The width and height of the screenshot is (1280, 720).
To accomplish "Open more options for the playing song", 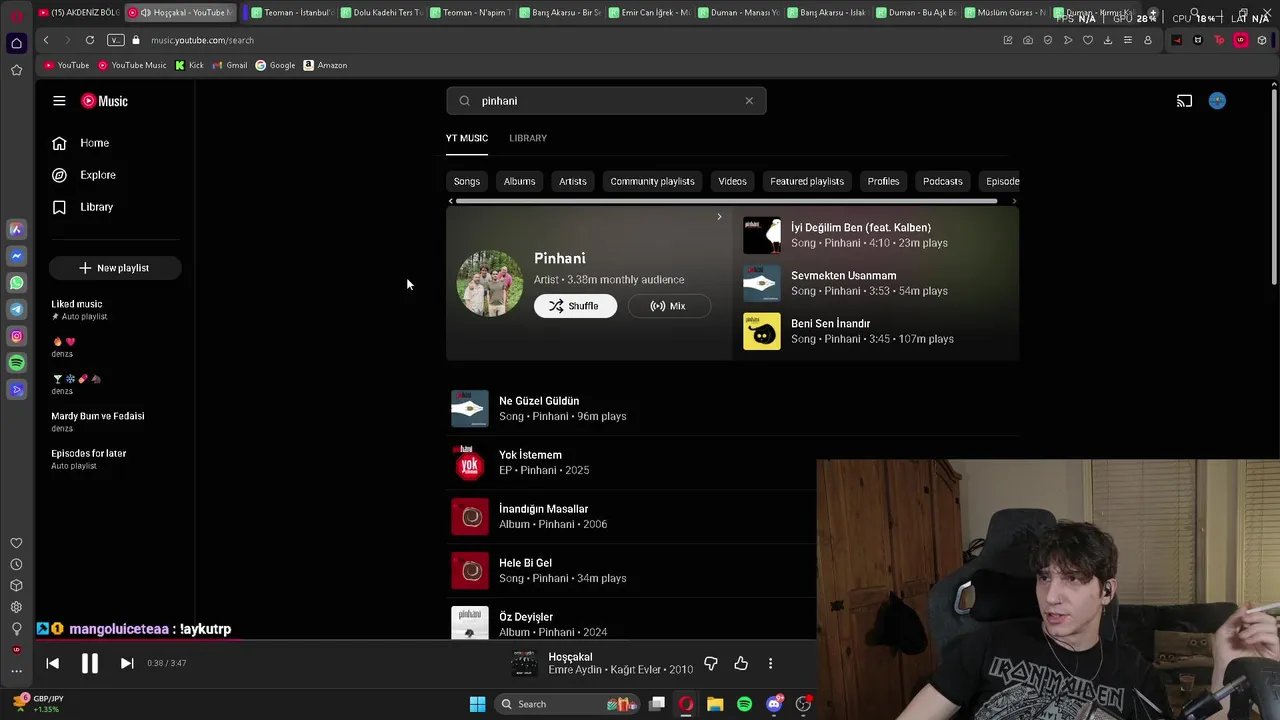I will tap(770, 663).
